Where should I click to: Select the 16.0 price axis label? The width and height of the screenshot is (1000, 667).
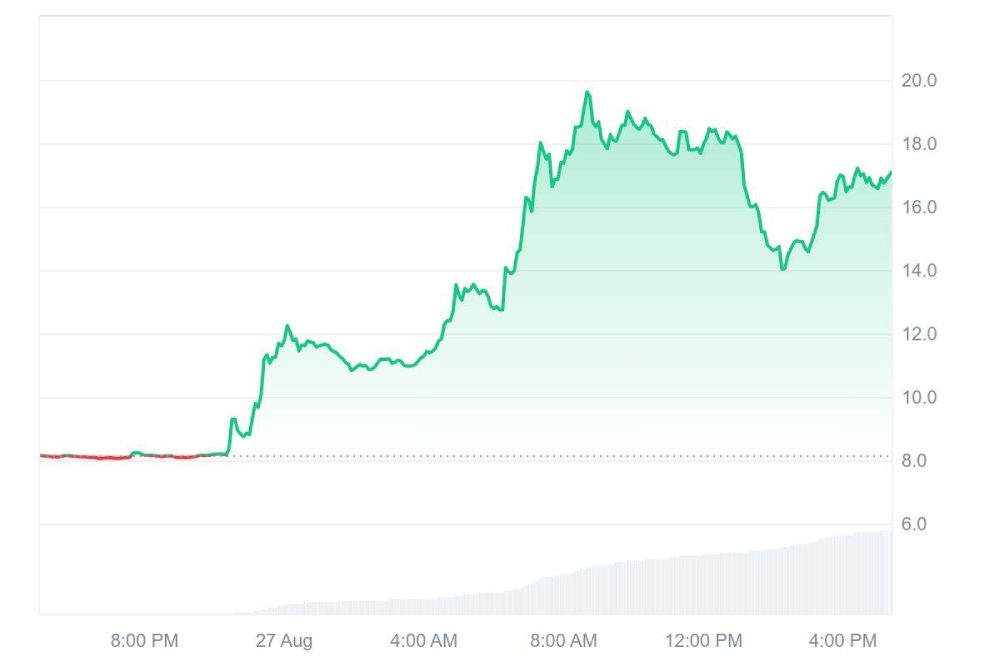(x=918, y=208)
